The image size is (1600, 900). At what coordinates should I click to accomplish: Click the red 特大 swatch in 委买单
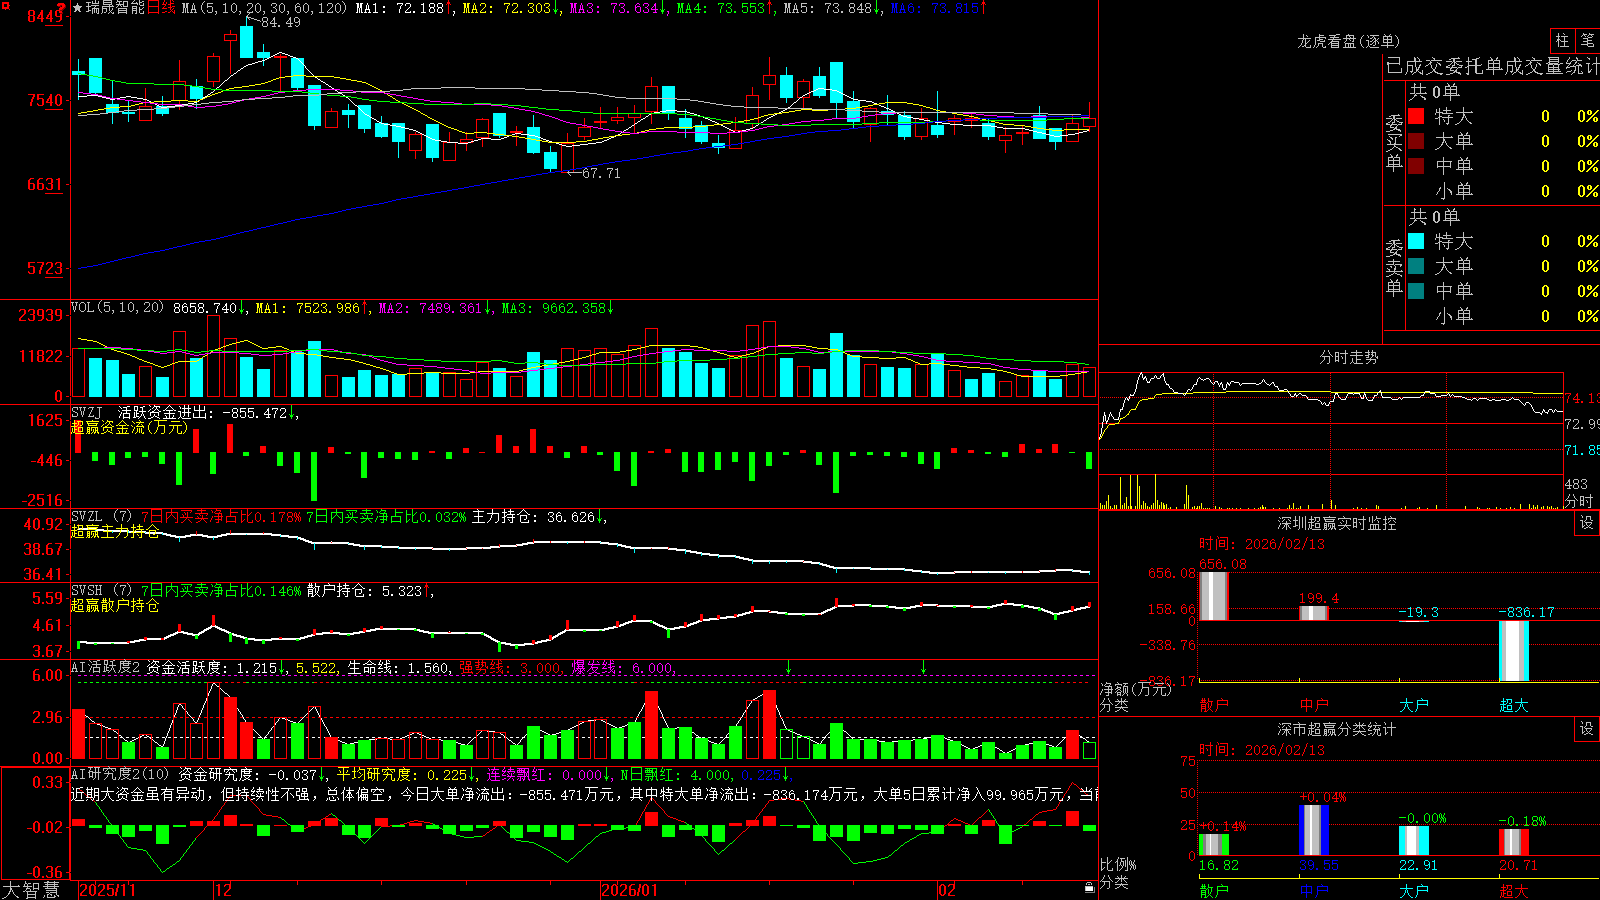point(1416,116)
